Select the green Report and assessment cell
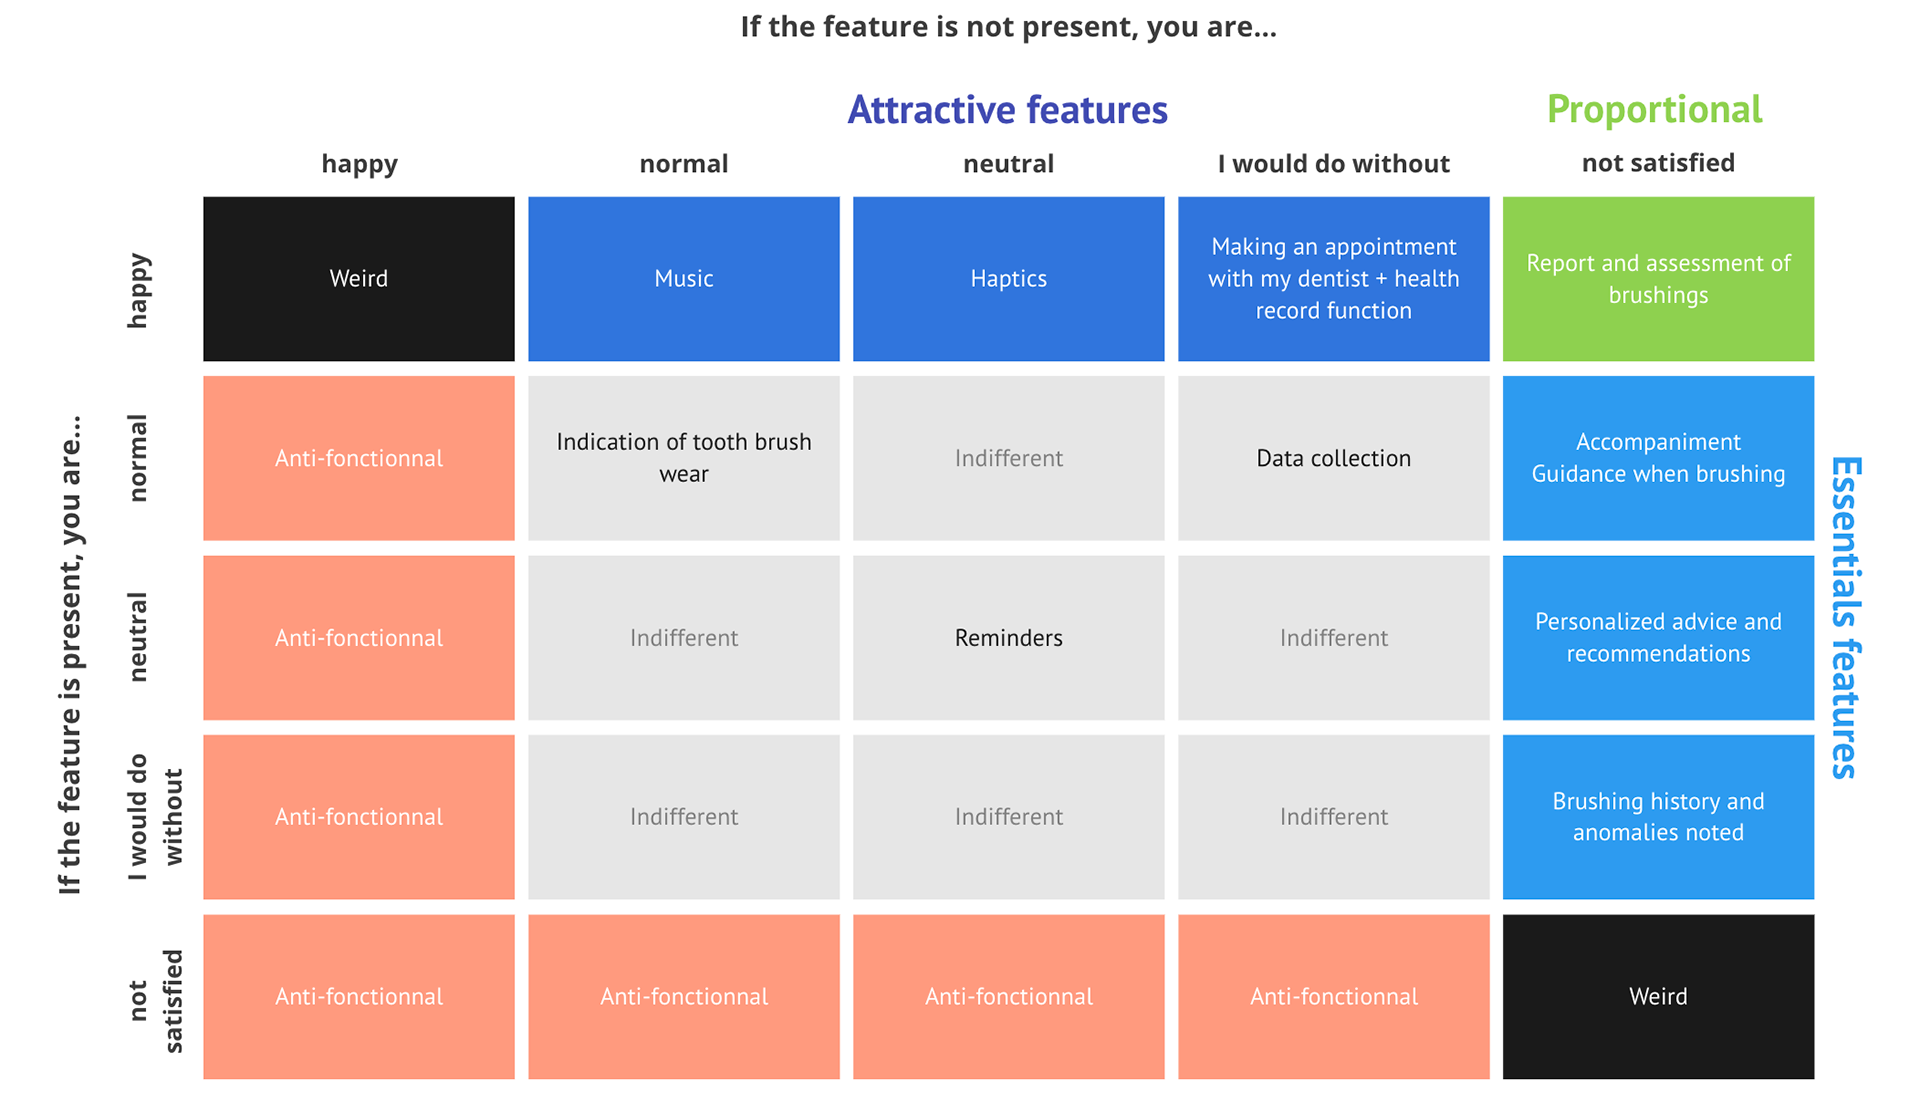This screenshot has height=1113, width=1920. pos(1658,278)
